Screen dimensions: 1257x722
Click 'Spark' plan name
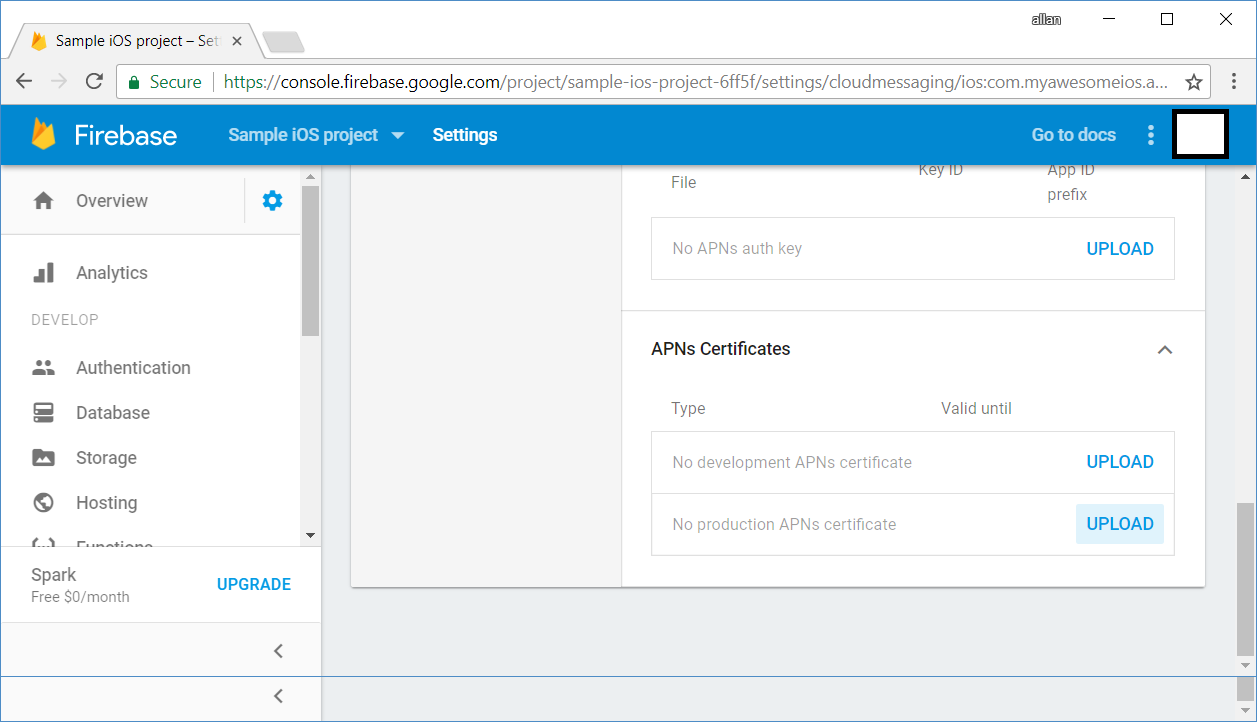coord(54,575)
